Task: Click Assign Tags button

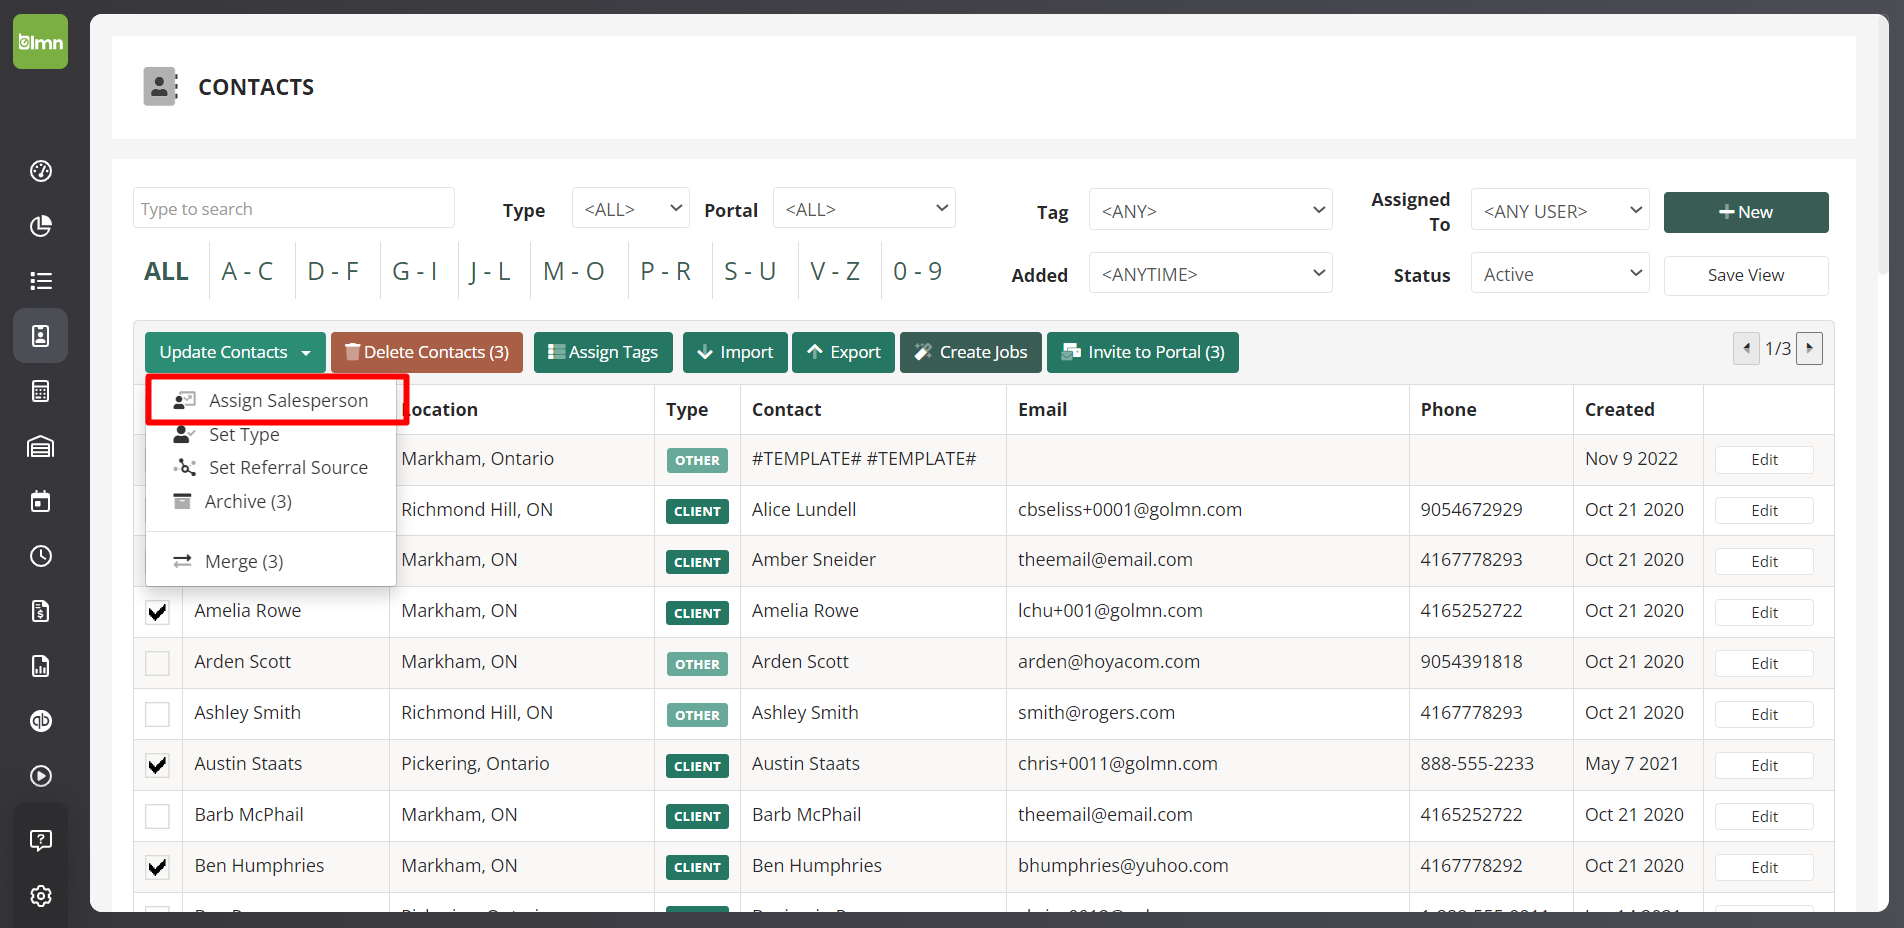Action: tap(603, 352)
